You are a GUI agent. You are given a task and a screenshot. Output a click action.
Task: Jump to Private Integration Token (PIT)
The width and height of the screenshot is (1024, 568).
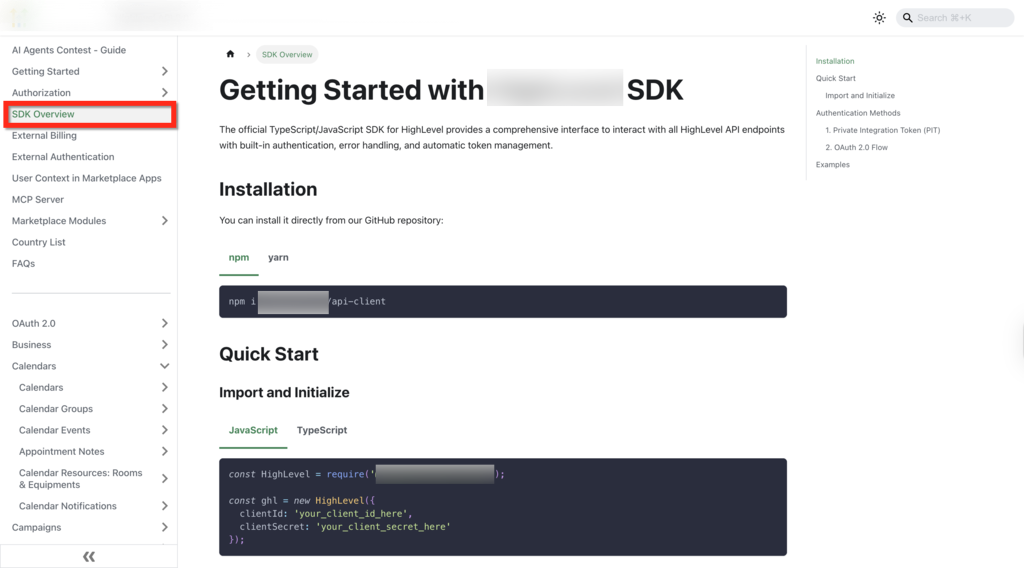click(x=882, y=131)
